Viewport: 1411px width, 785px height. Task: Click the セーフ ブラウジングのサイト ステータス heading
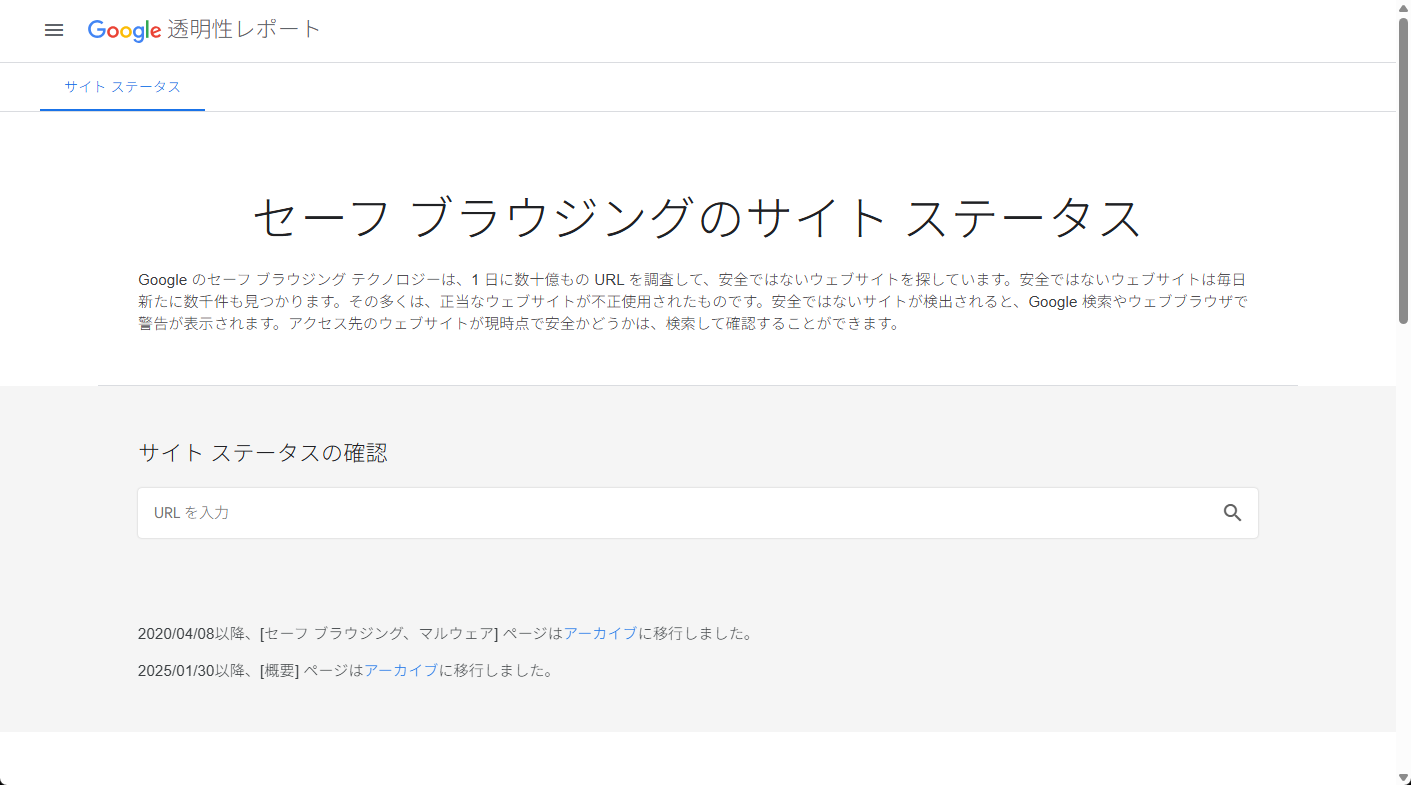pos(697,218)
